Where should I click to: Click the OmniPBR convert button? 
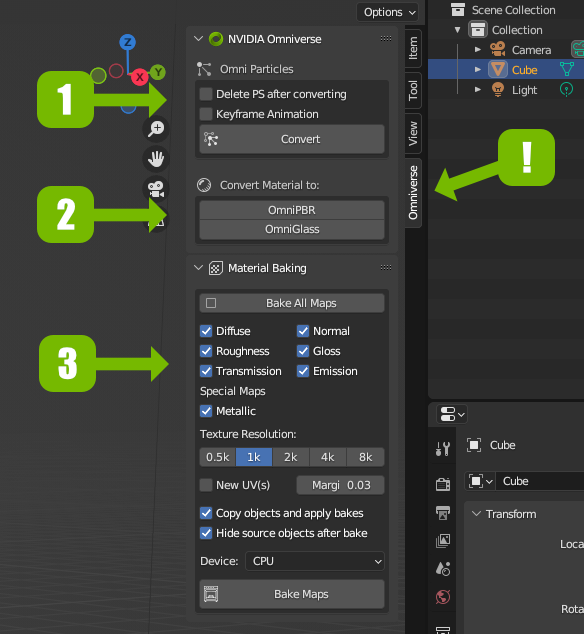292,210
